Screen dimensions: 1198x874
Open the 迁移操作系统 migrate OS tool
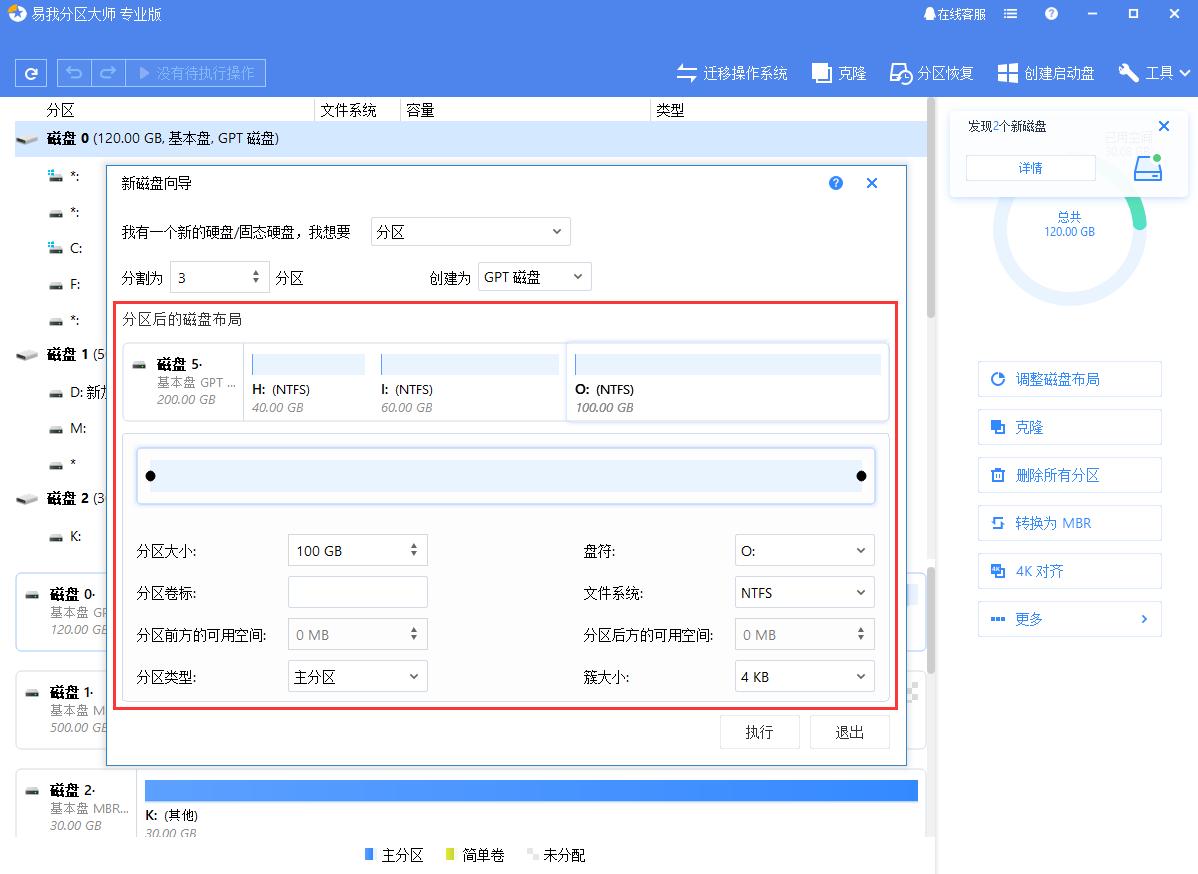point(733,72)
